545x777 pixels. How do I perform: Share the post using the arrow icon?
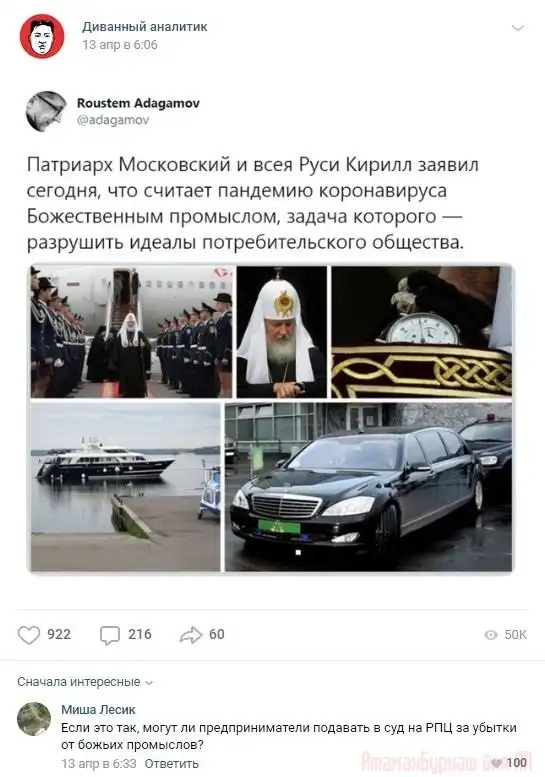pyautogui.click(x=191, y=635)
